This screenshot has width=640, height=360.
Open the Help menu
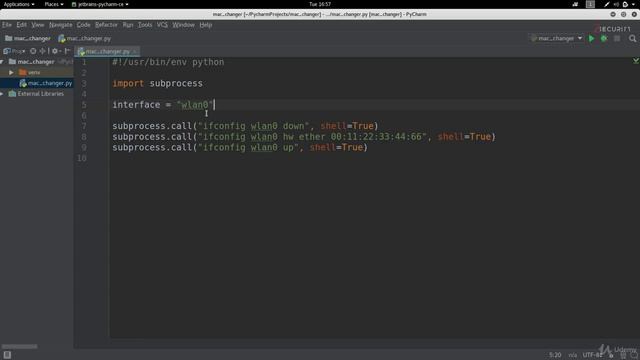[206, 25]
